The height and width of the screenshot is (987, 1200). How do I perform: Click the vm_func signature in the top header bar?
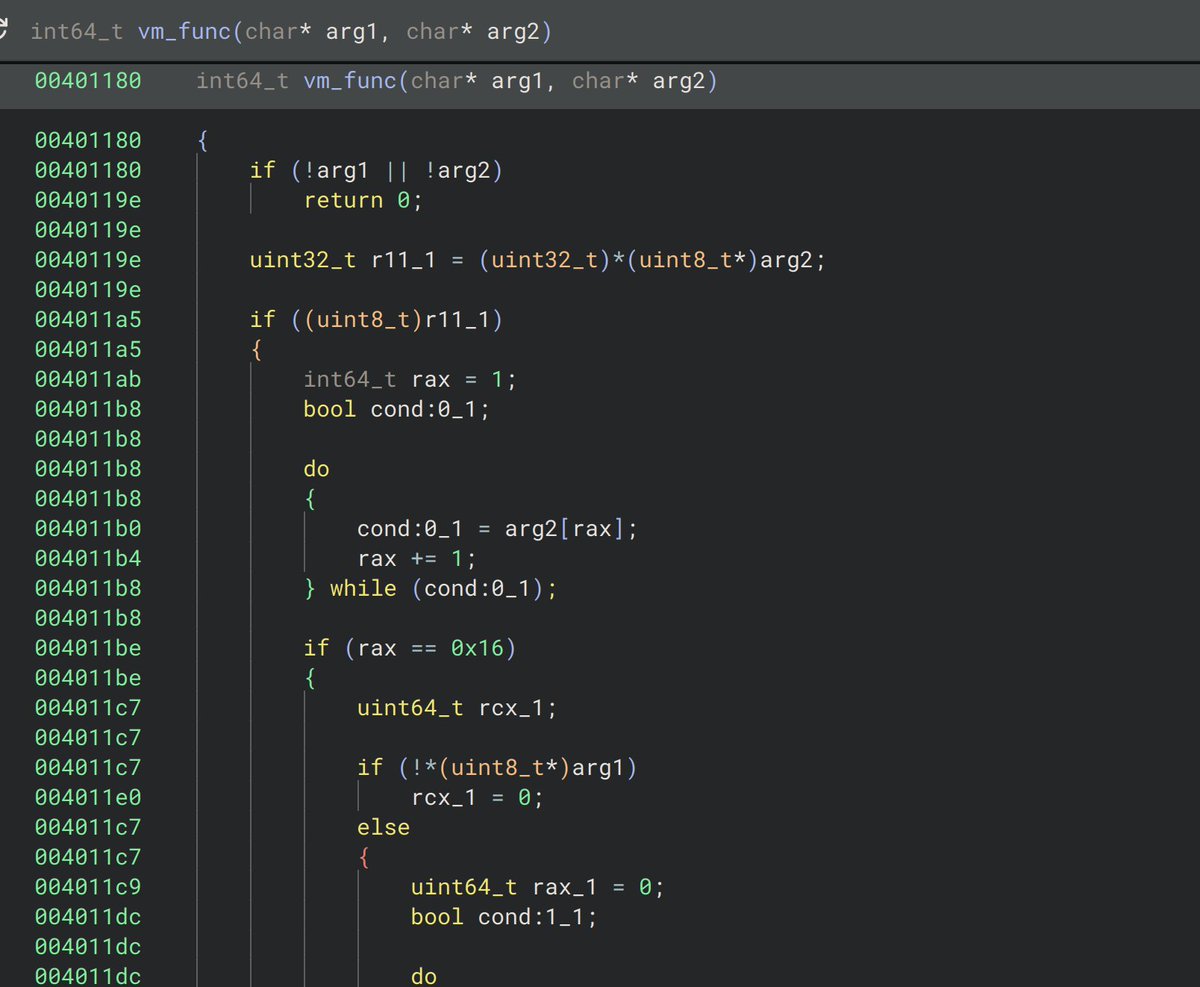click(291, 31)
